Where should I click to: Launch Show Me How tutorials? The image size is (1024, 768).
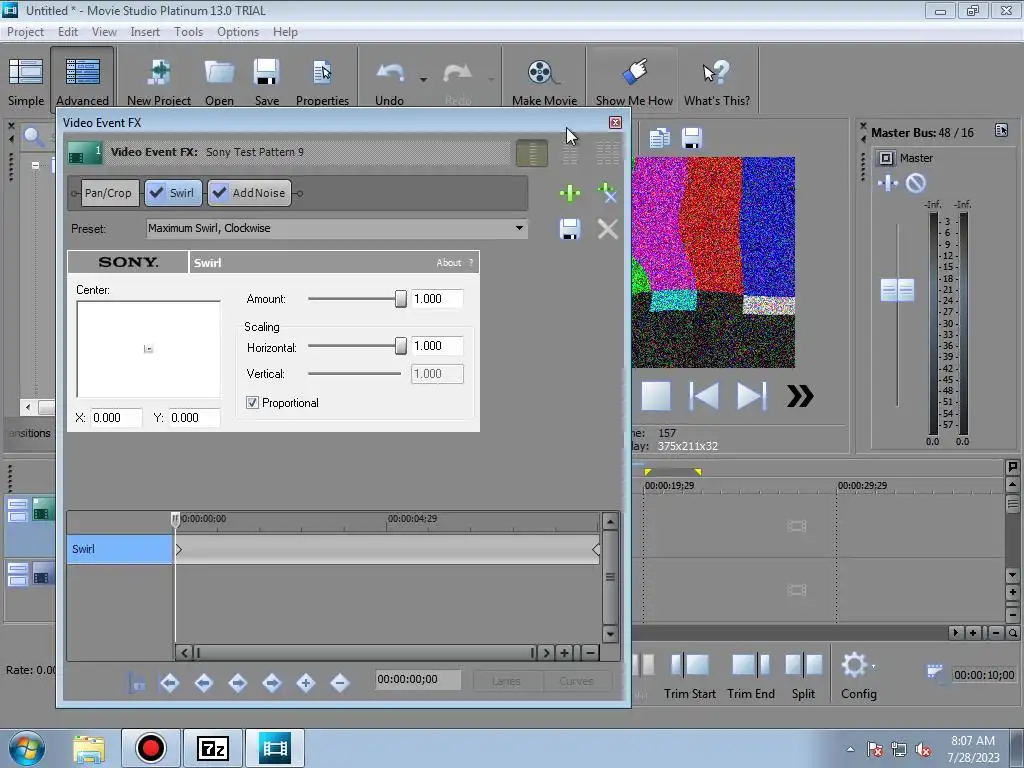(x=633, y=81)
